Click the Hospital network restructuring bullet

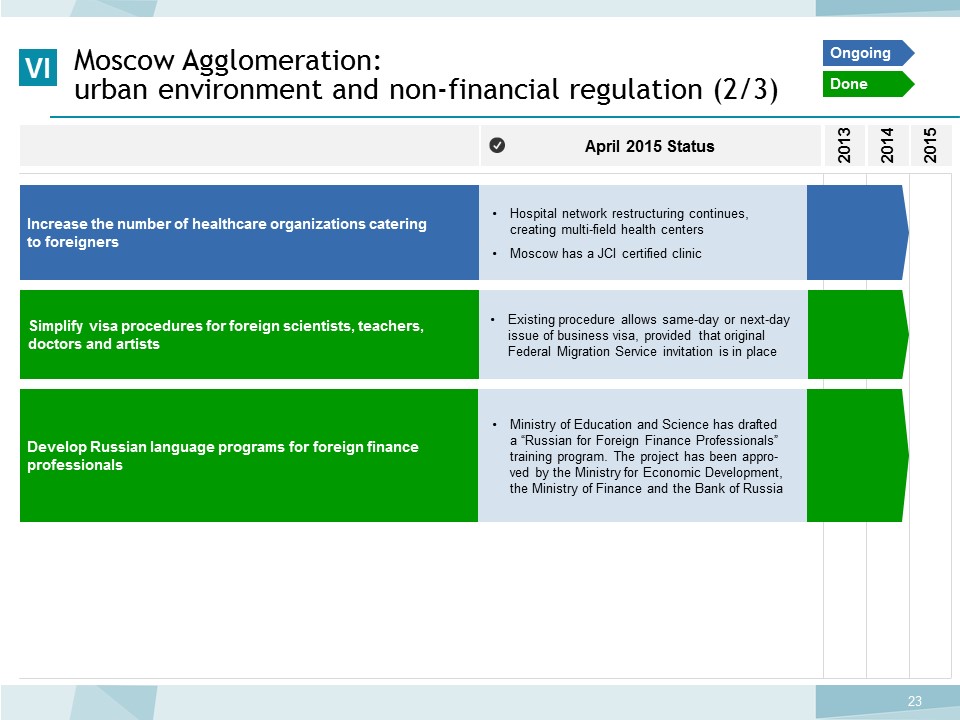coord(629,222)
